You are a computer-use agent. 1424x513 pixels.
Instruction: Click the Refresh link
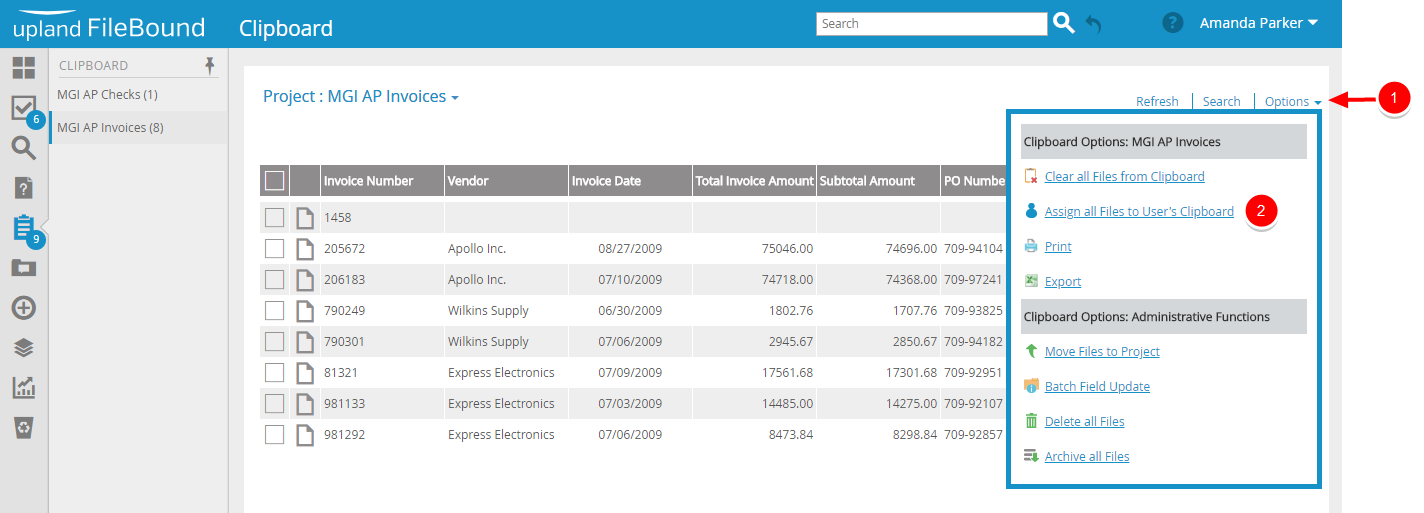pyautogui.click(x=1157, y=101)
